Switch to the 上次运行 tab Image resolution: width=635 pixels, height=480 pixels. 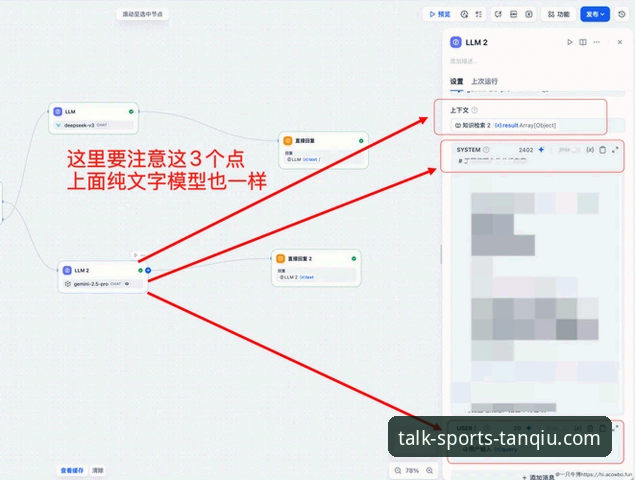(484, 81)
